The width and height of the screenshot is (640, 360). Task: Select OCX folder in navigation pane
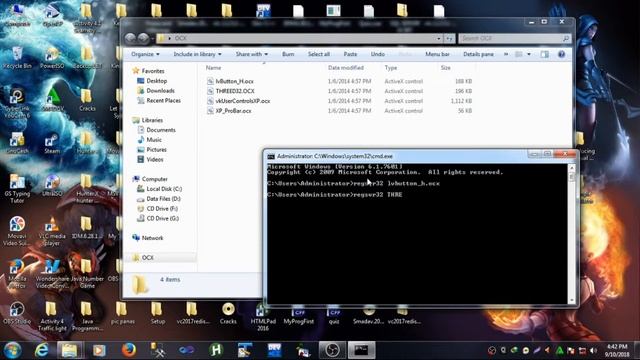pyautogui.click(x=143, y=258)
